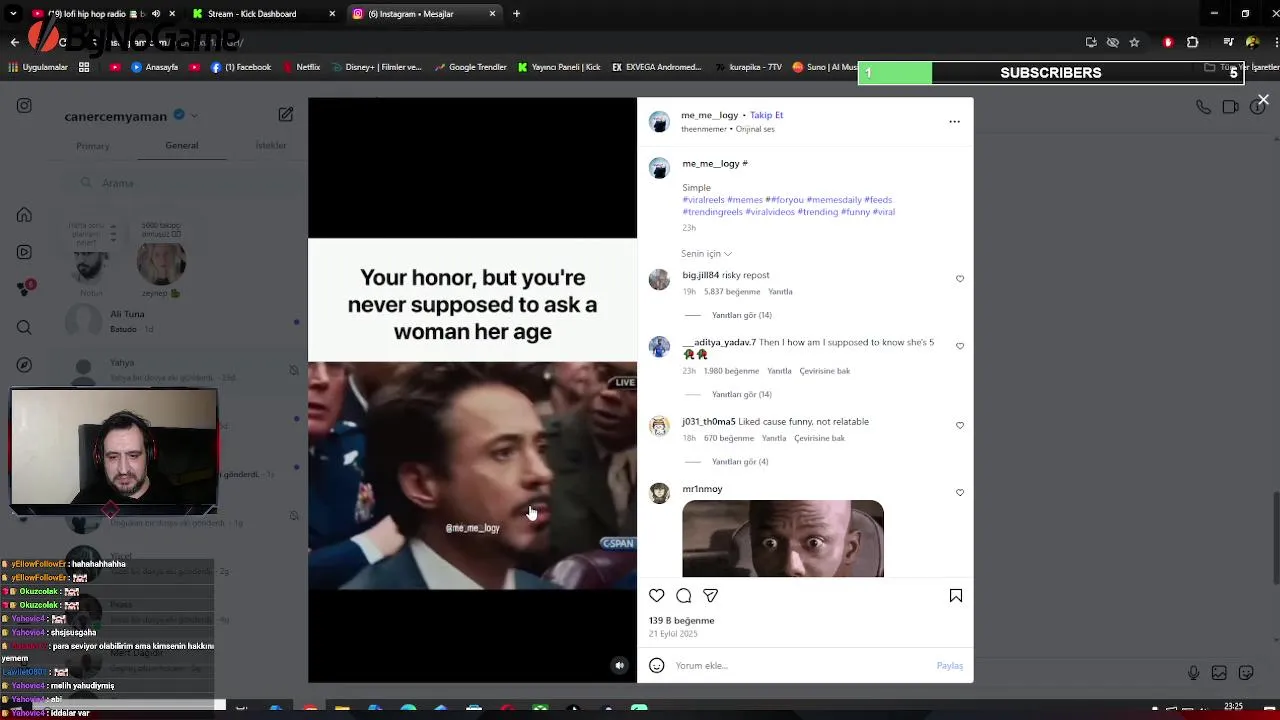Attach an image in the message bar
Image resolution: width=1280 pixels, height=720 pixels.
coord(1219,673)
